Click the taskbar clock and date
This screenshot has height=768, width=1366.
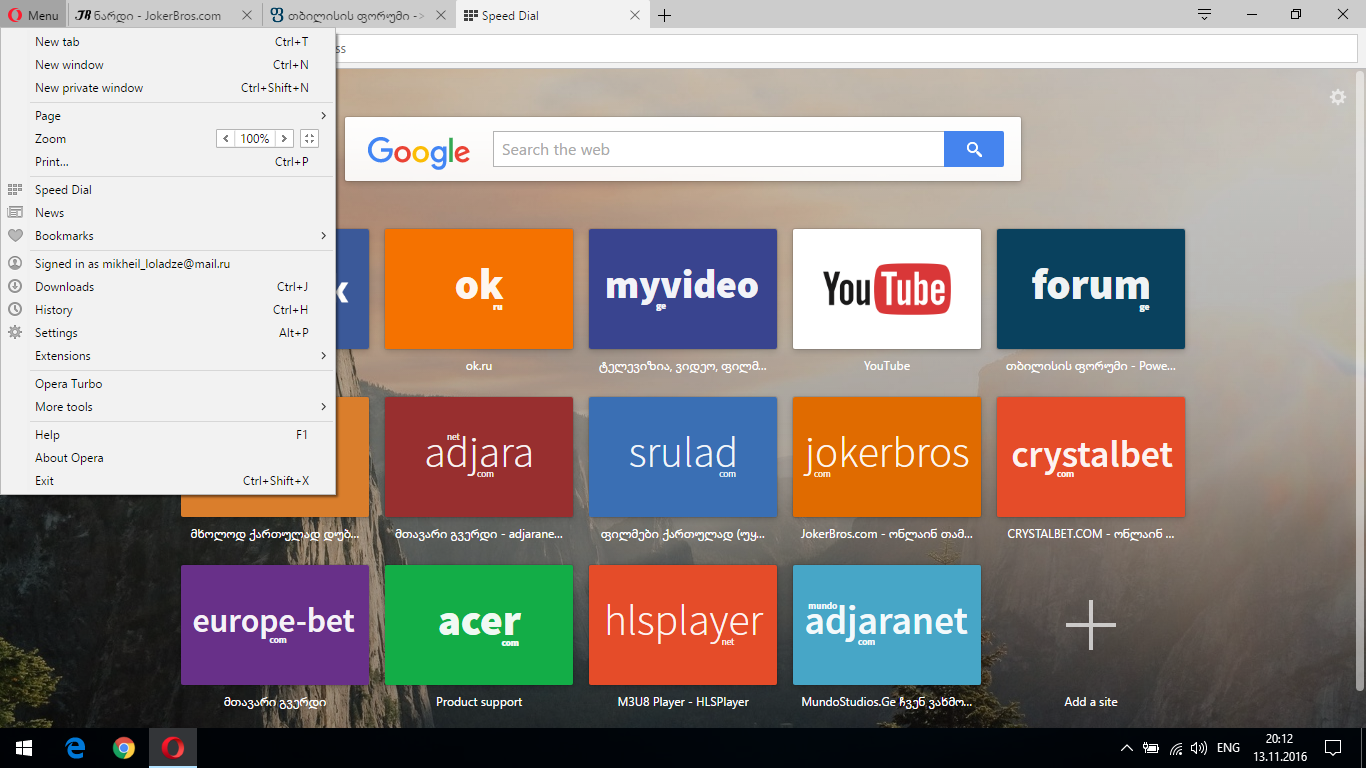[x=1279, y=748]
